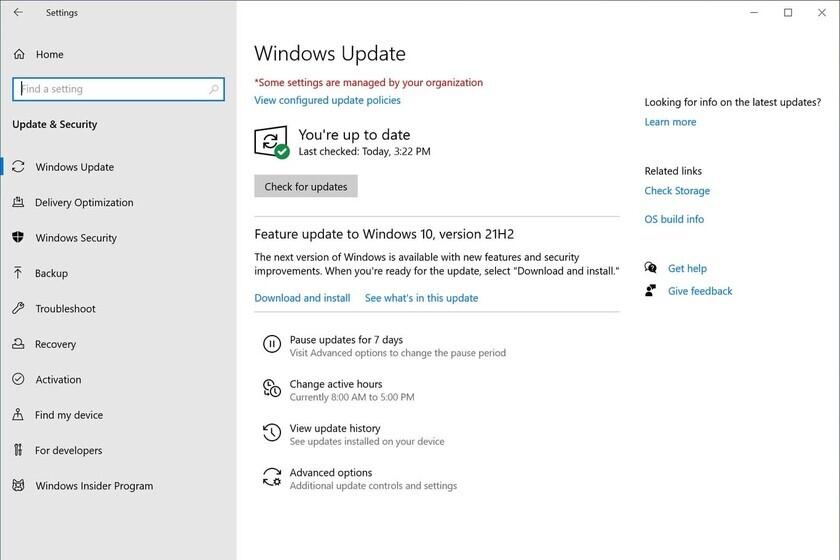Click the 'You're up to date' status text
The width and height of the screenshot is (840, 560).
click(x=354, y=135)
